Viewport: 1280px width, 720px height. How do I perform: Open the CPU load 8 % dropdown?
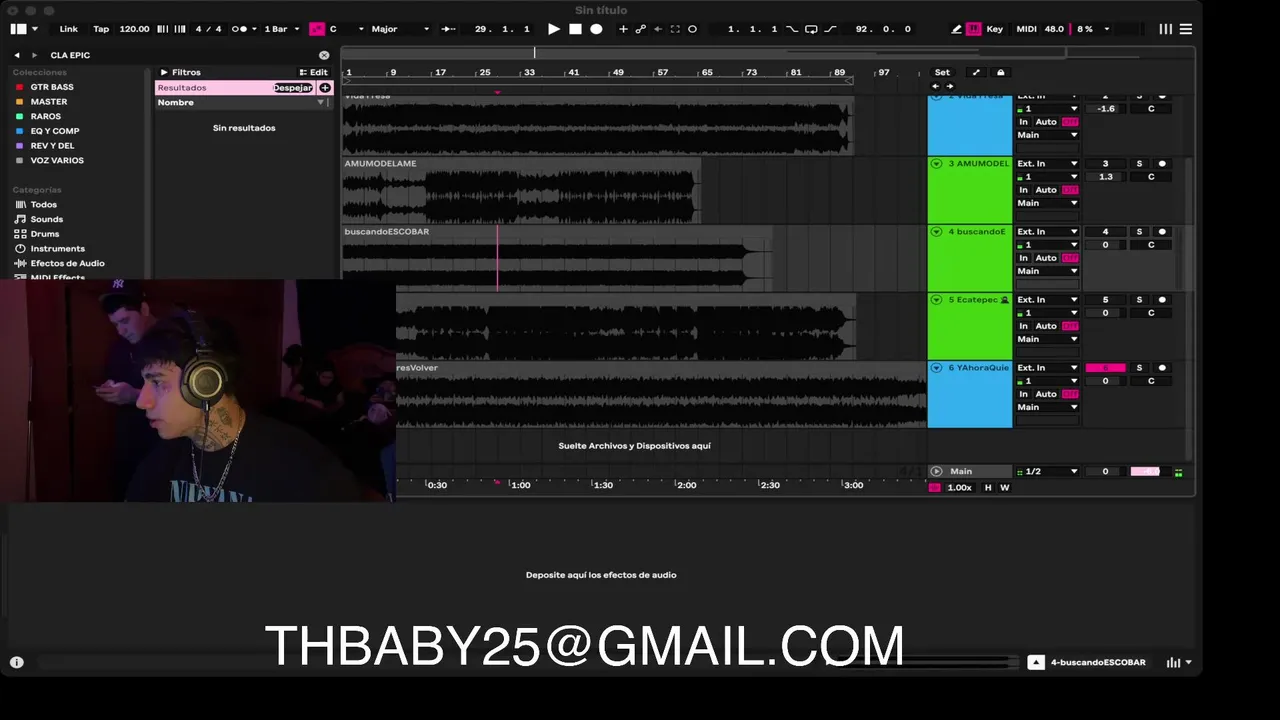click(x=1092, y=29)
